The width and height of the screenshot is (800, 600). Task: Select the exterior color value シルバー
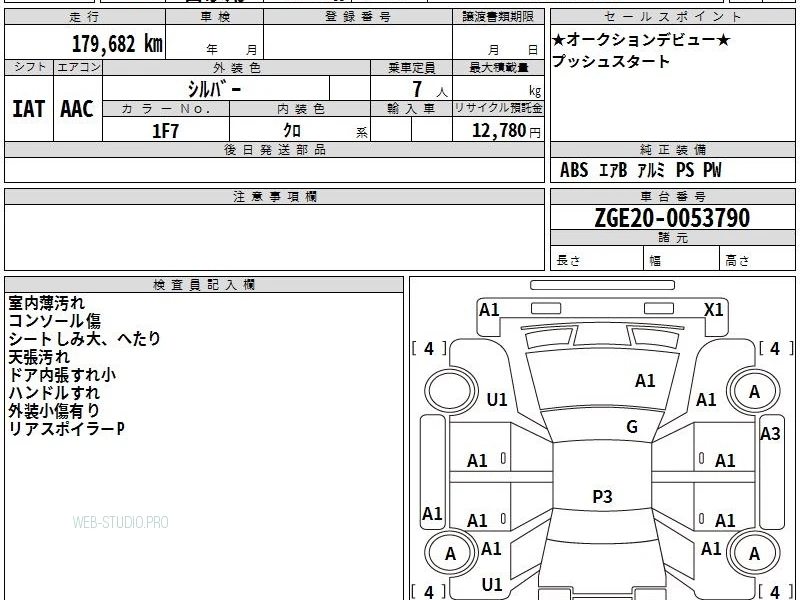tap(214, 89)
